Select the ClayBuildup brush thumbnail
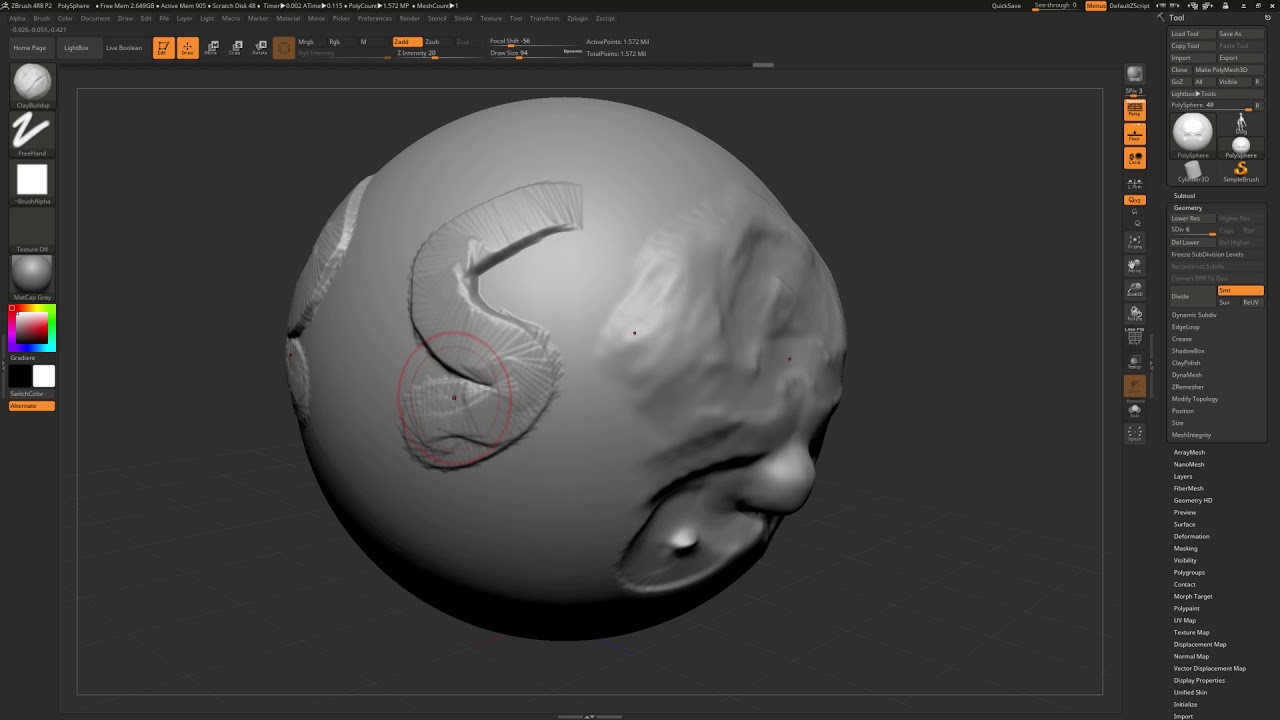The height and width of the screenshot is (720, 1280). (x=32, y=84)
